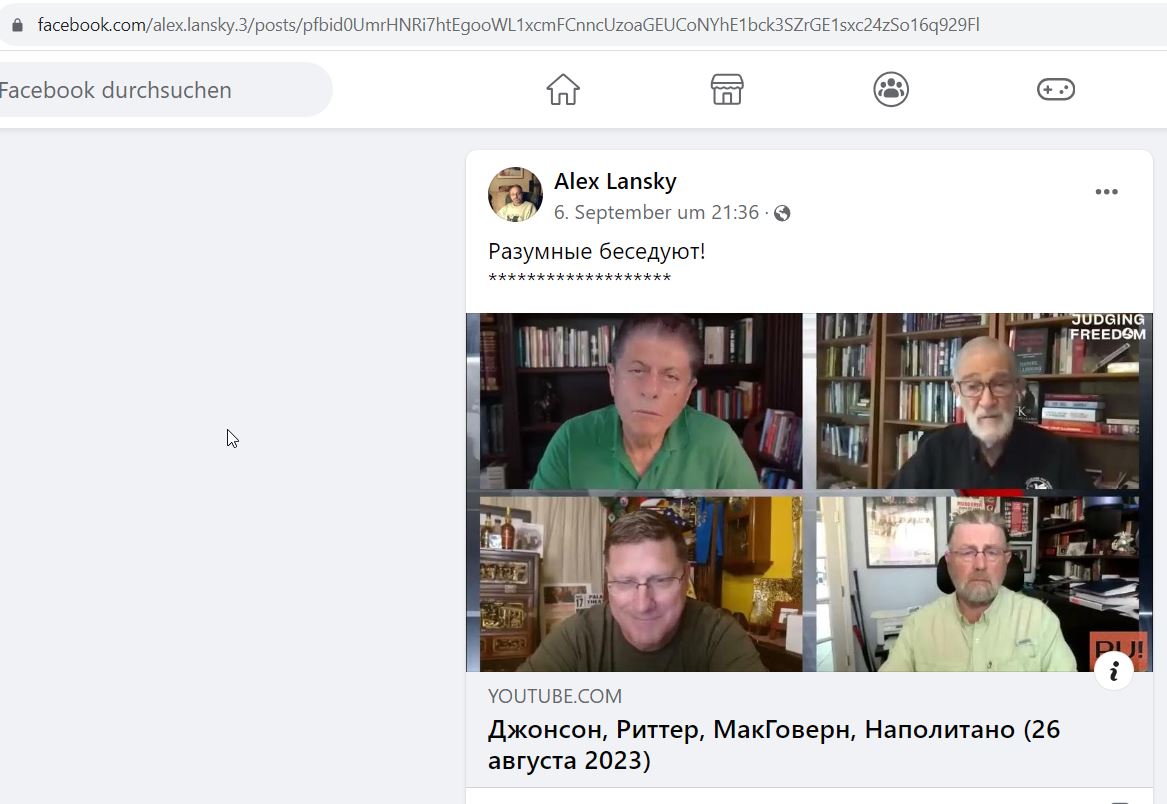Click the padlock site security icon
This screenshot has width=1167, height=804.
17,25
